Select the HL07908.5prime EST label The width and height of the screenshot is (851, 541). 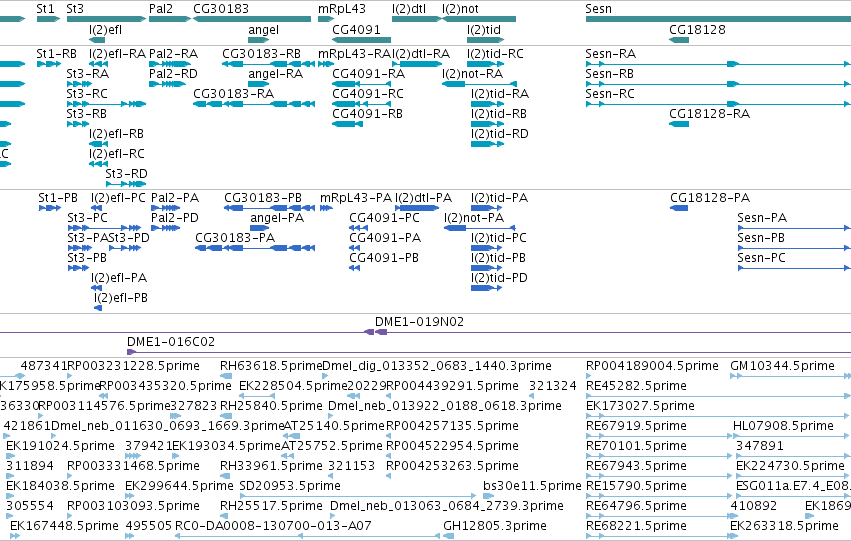click(x=783, y=426)
